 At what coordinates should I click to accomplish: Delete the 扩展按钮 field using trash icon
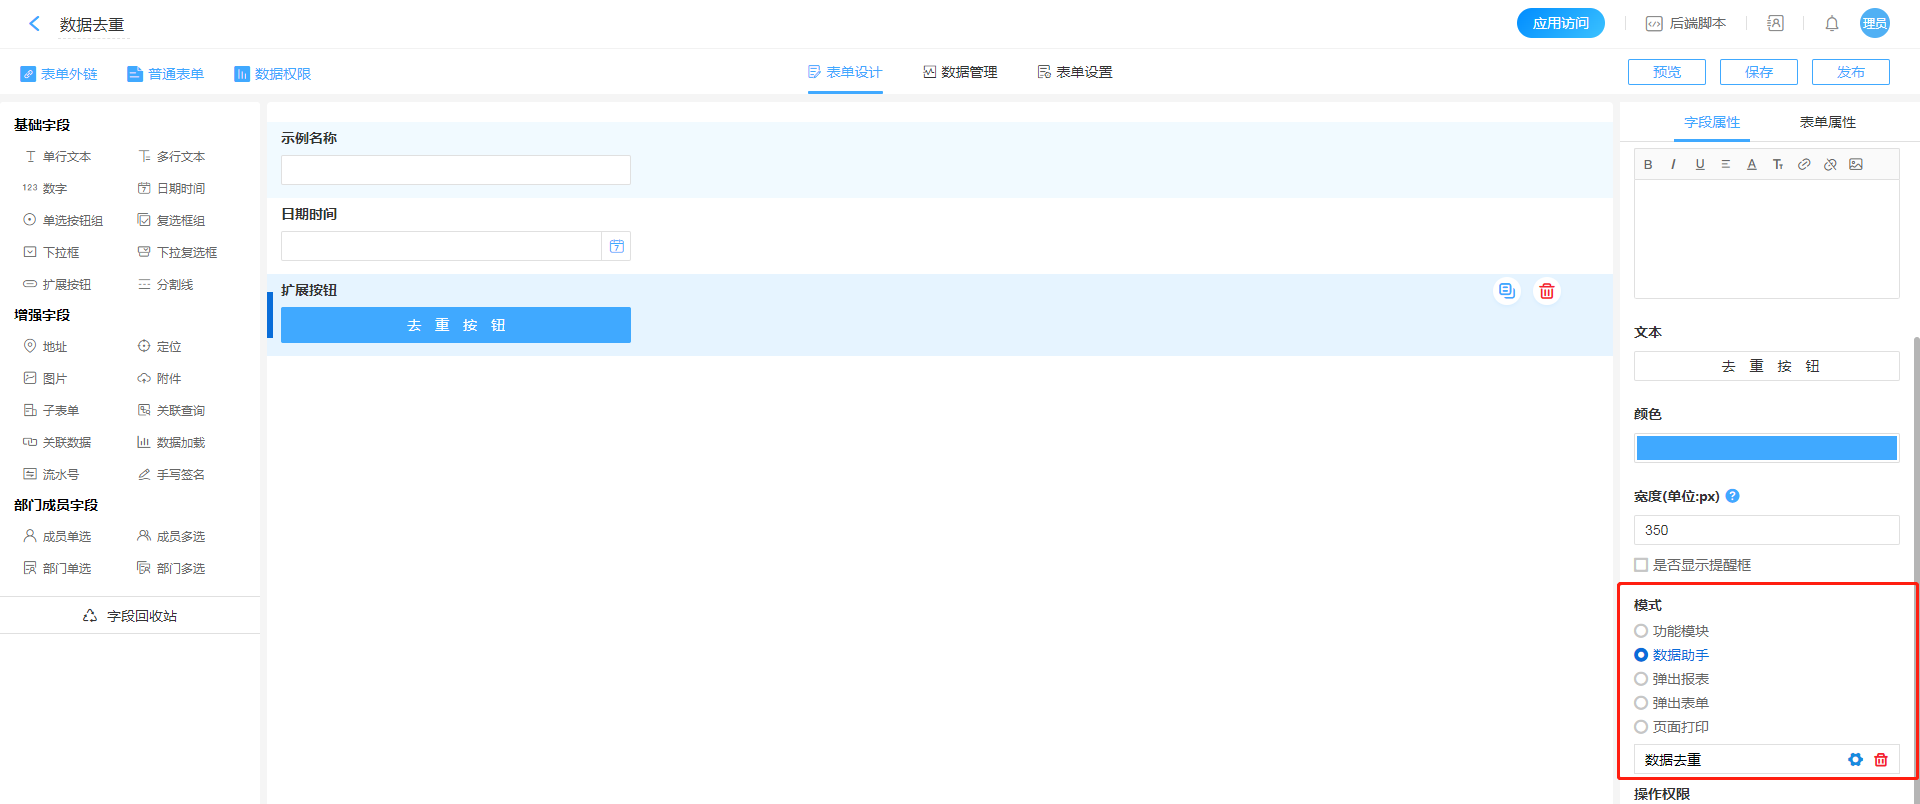[x=1547, y=291]
